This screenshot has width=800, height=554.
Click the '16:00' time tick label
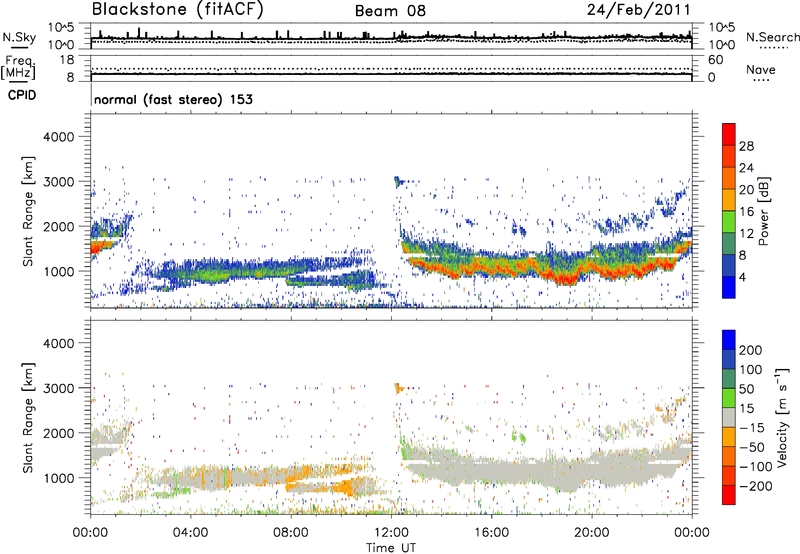click(491, 533)
